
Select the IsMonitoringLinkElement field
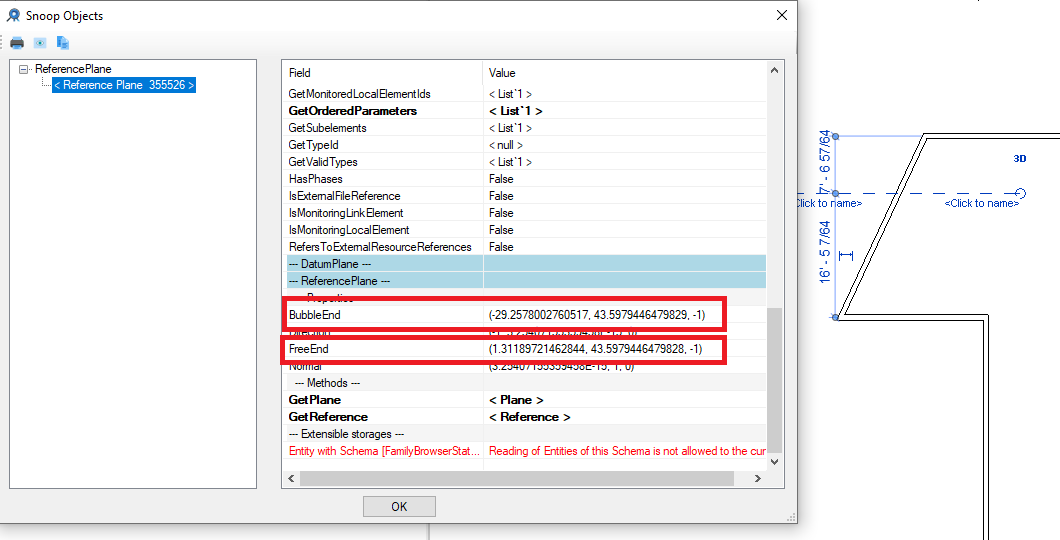[345, 213]
